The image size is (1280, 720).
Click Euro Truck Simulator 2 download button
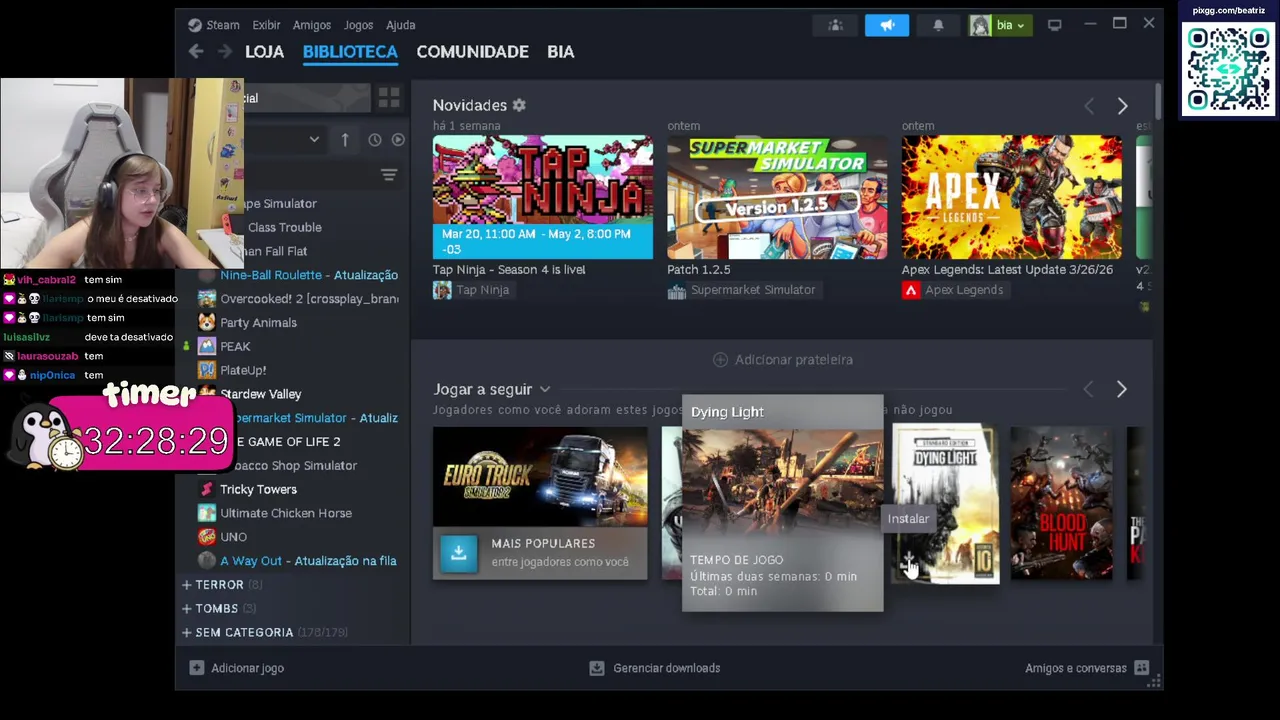click(459, 553)
